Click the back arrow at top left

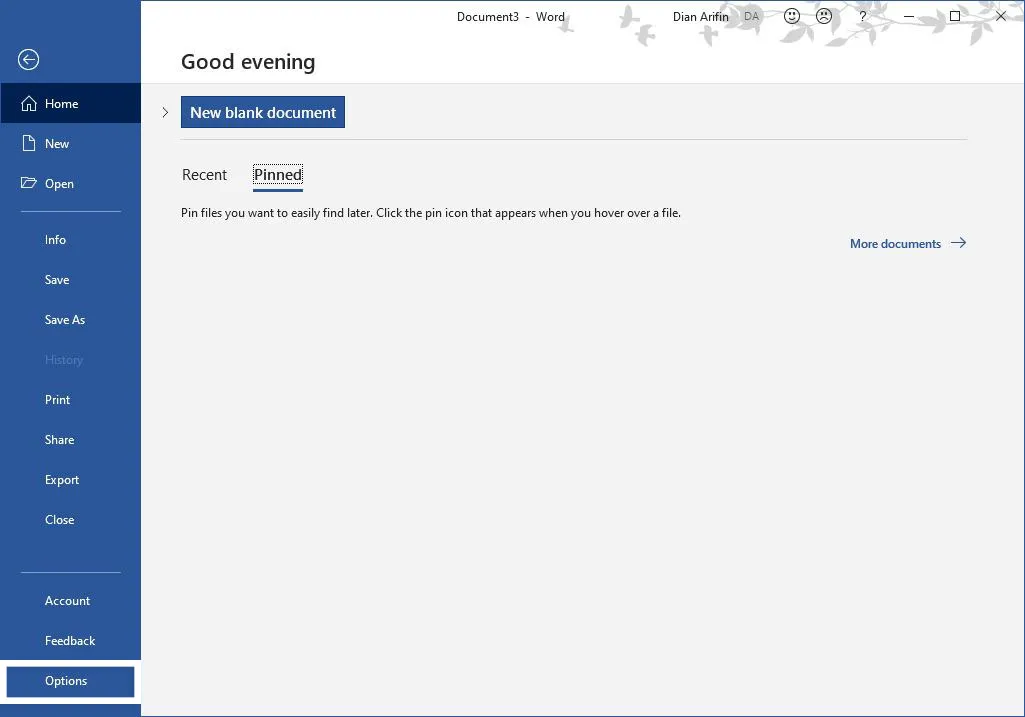pyautogui.click(x=28, y=60)
